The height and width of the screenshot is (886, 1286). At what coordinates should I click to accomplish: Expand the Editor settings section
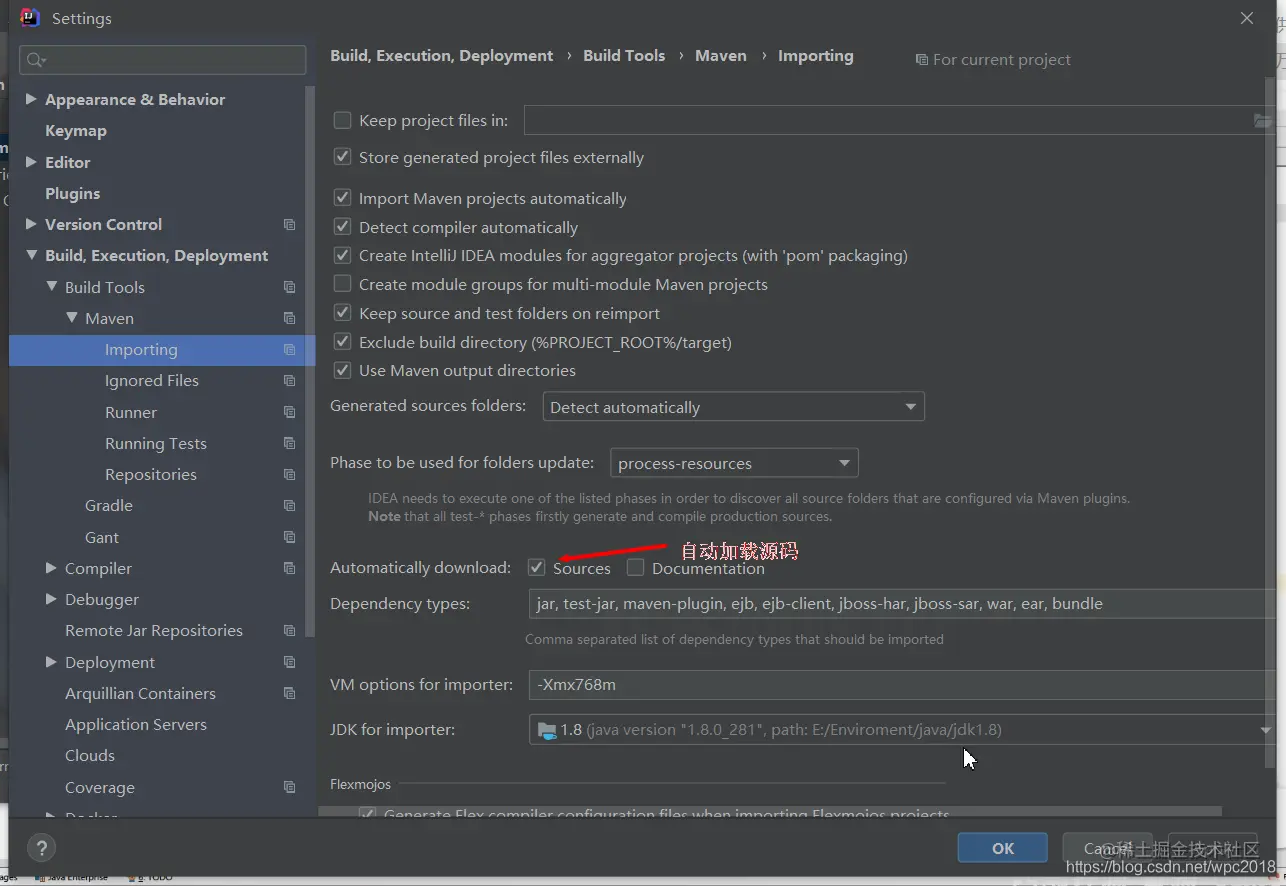(x=31, y=162)
